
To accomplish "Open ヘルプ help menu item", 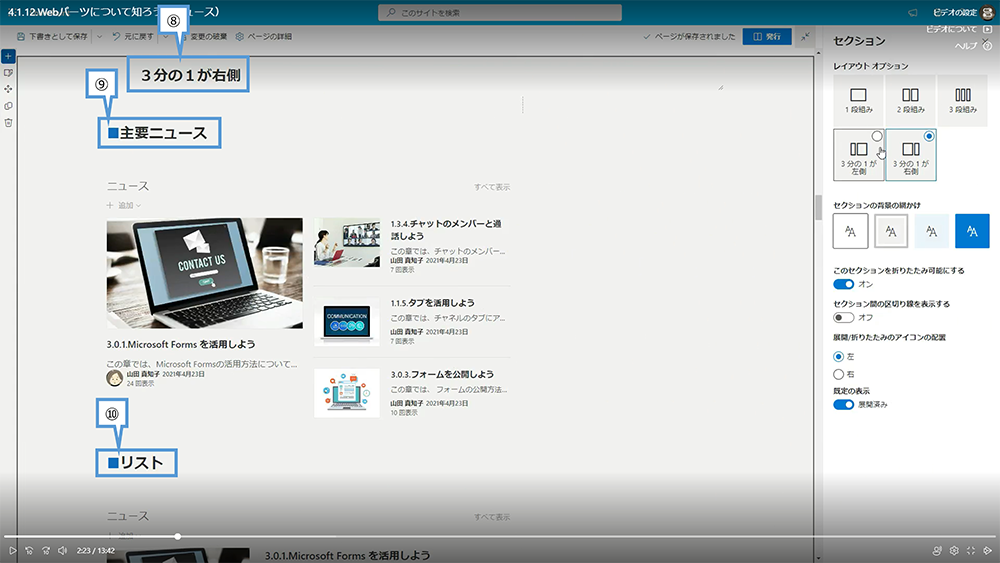I will point(972,46).
